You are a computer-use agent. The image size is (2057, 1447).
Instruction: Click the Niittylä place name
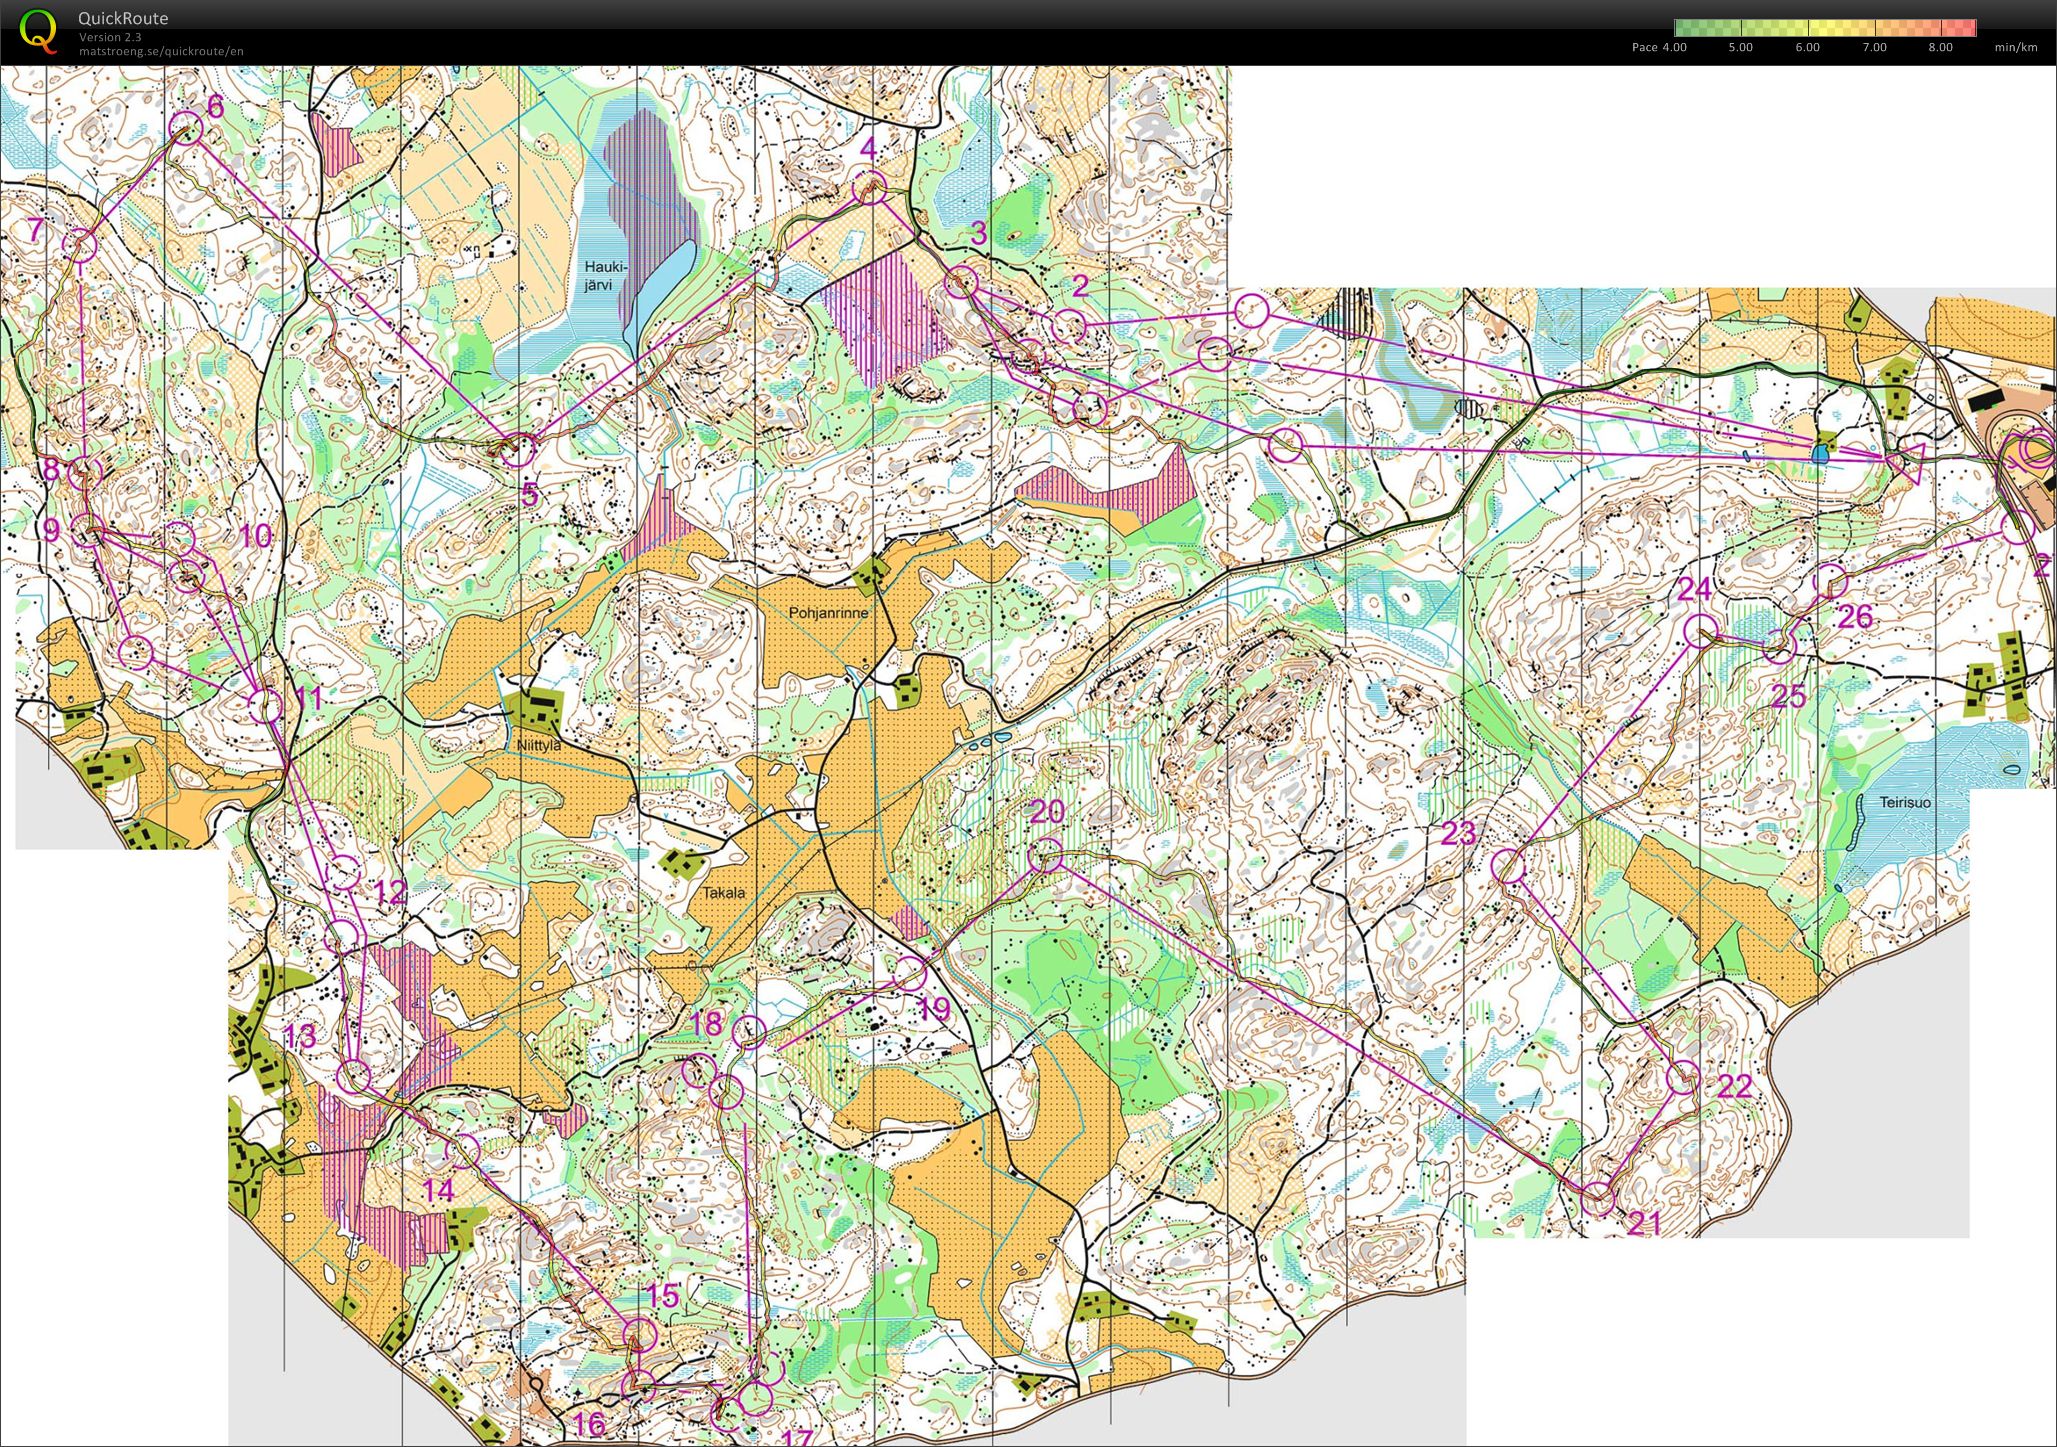[x=539, y=745]
